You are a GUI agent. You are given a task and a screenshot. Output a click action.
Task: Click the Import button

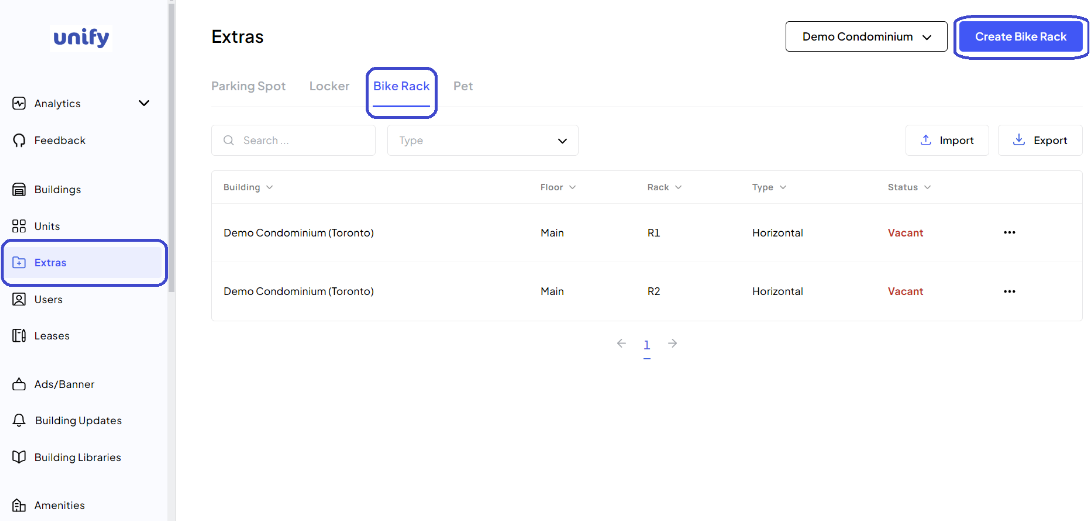(946, 140)
